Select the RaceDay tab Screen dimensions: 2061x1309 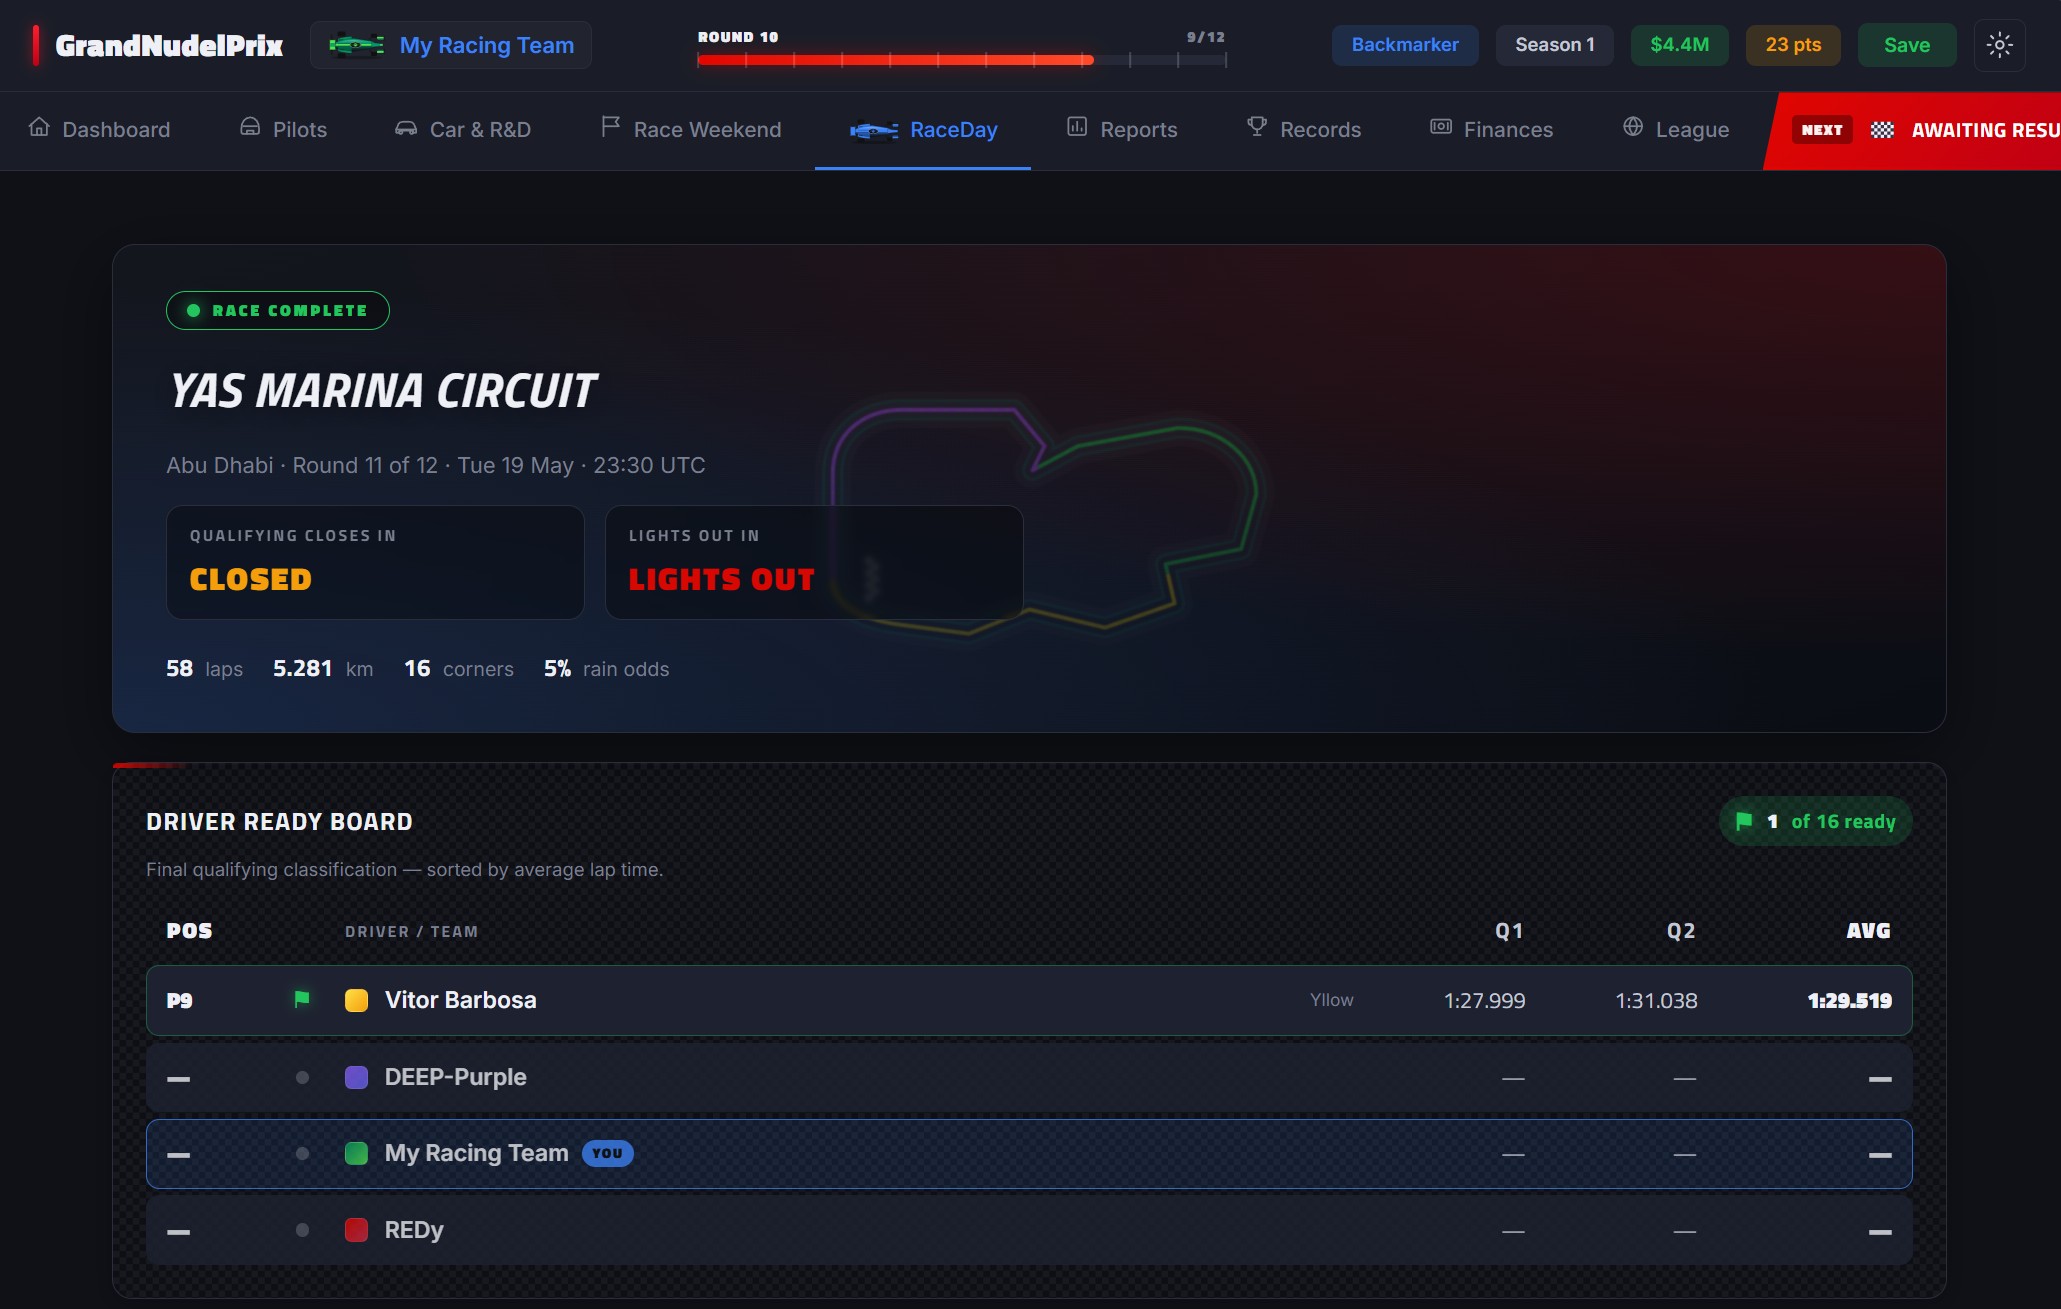pos(923,130)
